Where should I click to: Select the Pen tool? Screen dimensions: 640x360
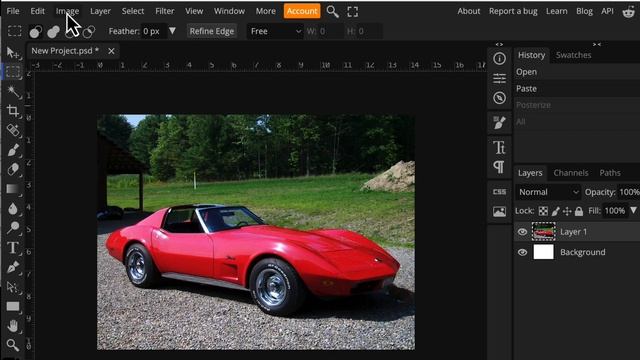[x=13, y=267]
